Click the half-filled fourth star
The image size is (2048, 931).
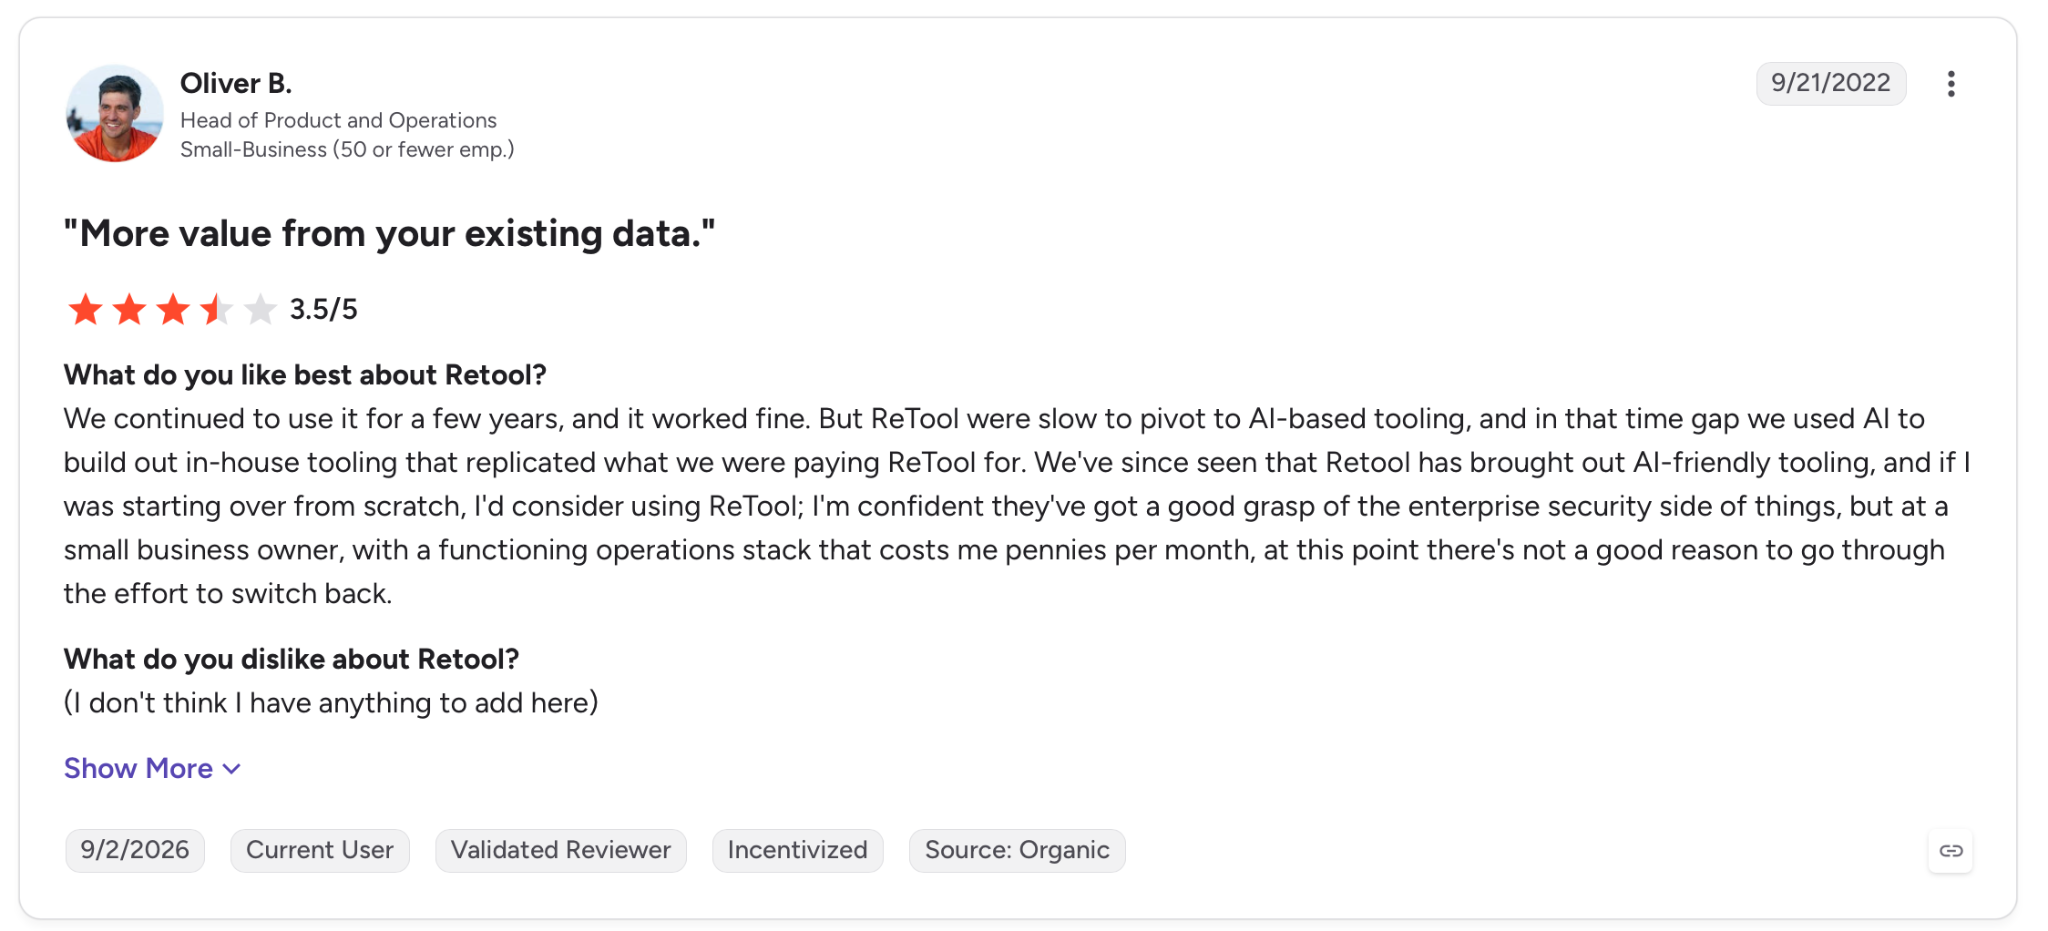[x=217, y=310]
